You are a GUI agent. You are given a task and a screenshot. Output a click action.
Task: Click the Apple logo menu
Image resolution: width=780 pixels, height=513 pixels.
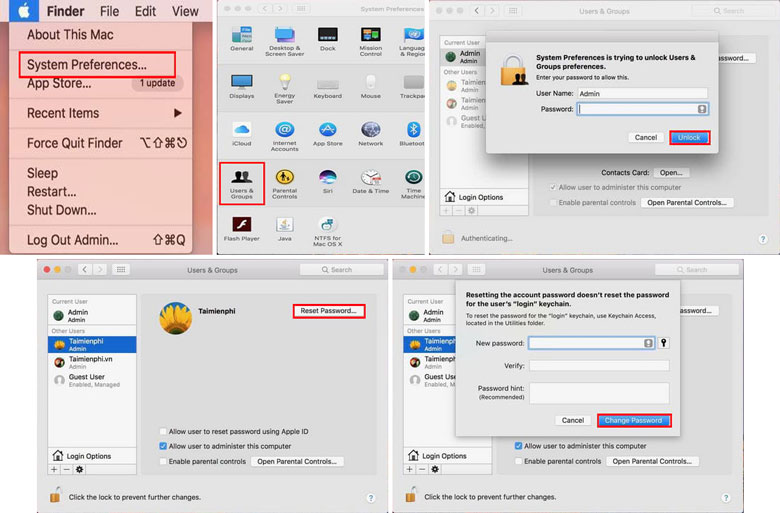click(23, 10)
